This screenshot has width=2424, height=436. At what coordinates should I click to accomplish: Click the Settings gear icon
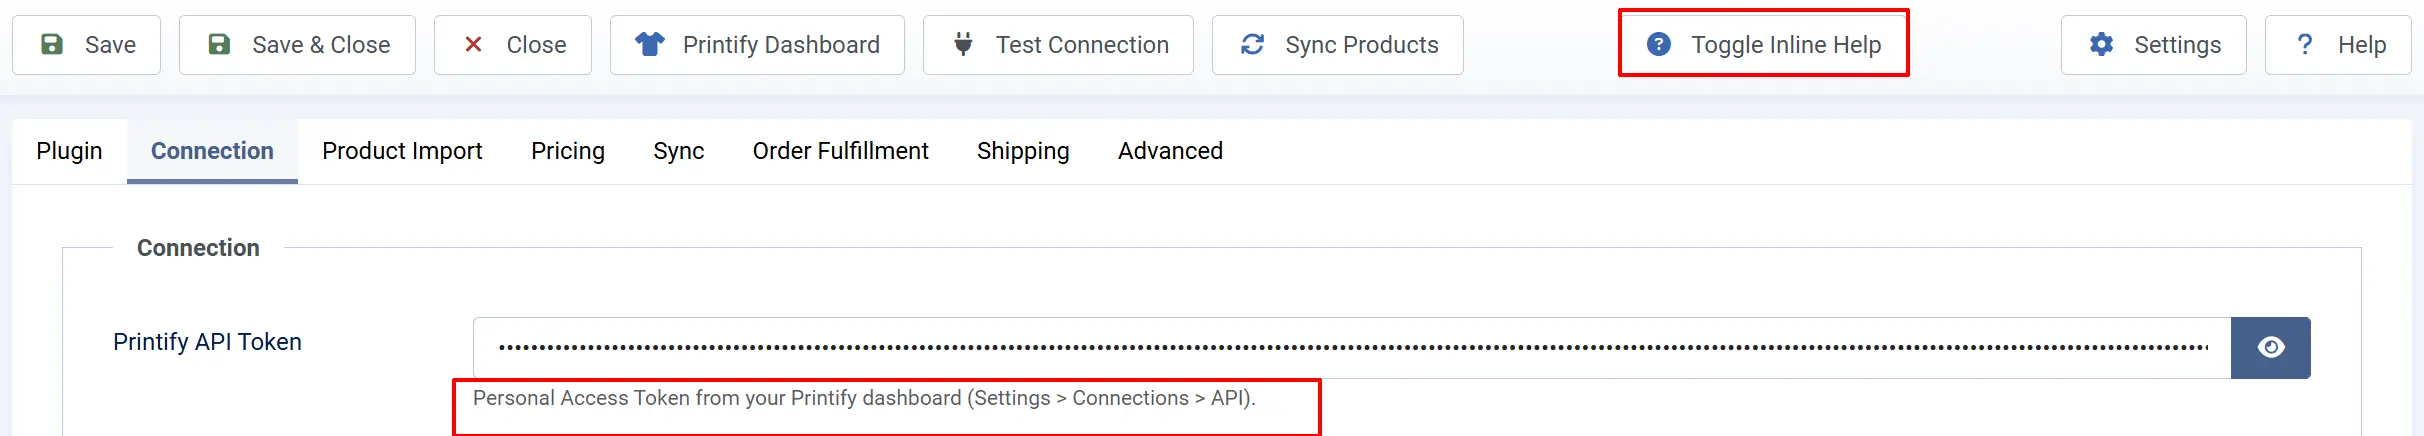[x=2102, y=45]
